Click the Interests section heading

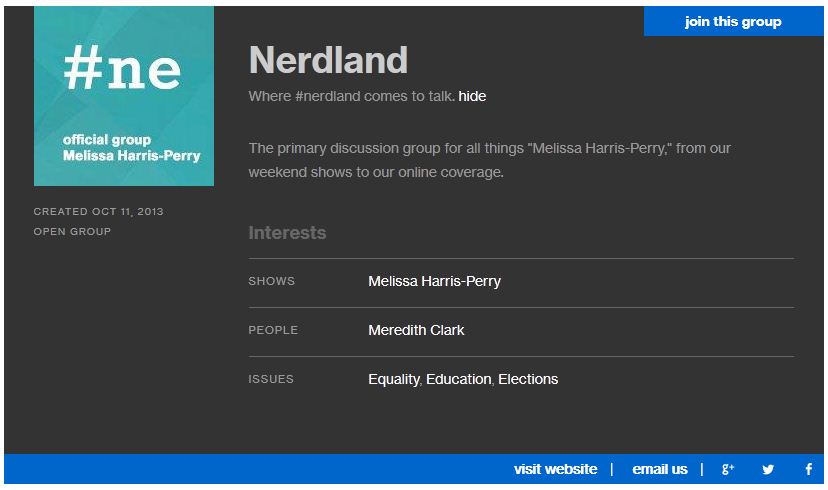pyautogui.click(x=287, y=233)
